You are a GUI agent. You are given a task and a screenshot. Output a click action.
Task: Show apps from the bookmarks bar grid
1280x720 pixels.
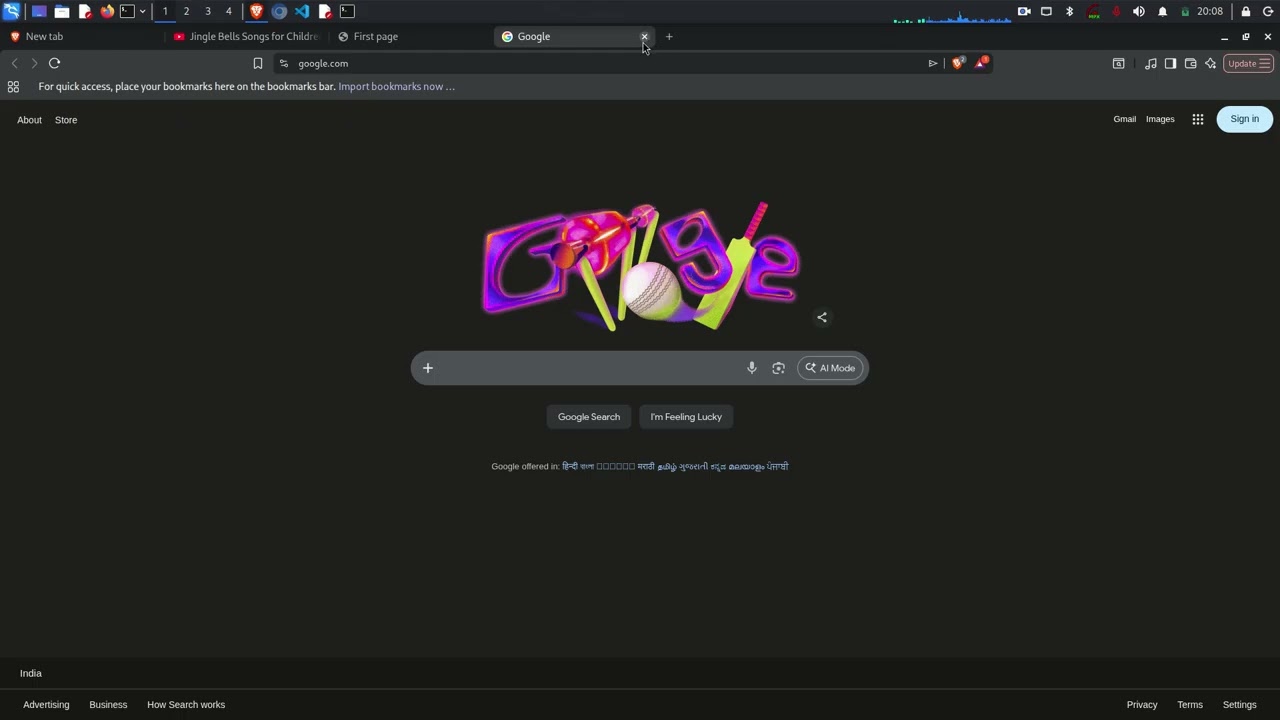coord(13,87)
